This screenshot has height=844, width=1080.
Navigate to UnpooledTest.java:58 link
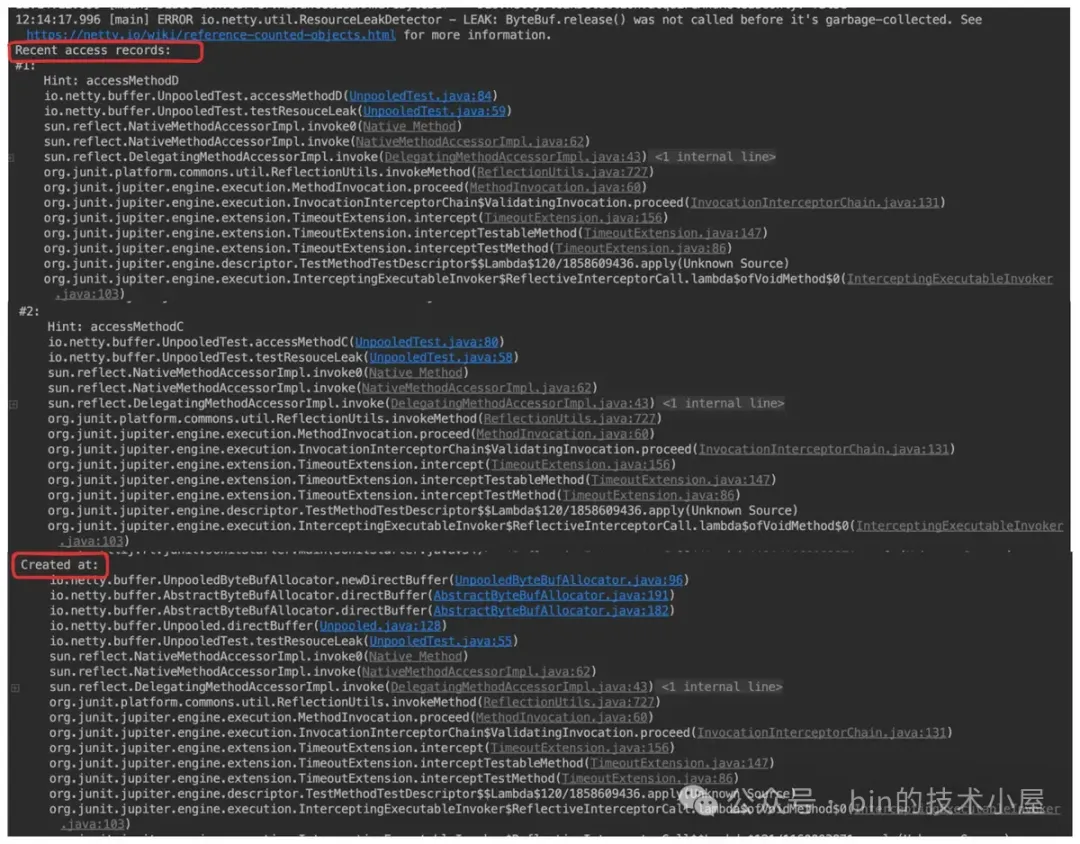click(441, 357)
